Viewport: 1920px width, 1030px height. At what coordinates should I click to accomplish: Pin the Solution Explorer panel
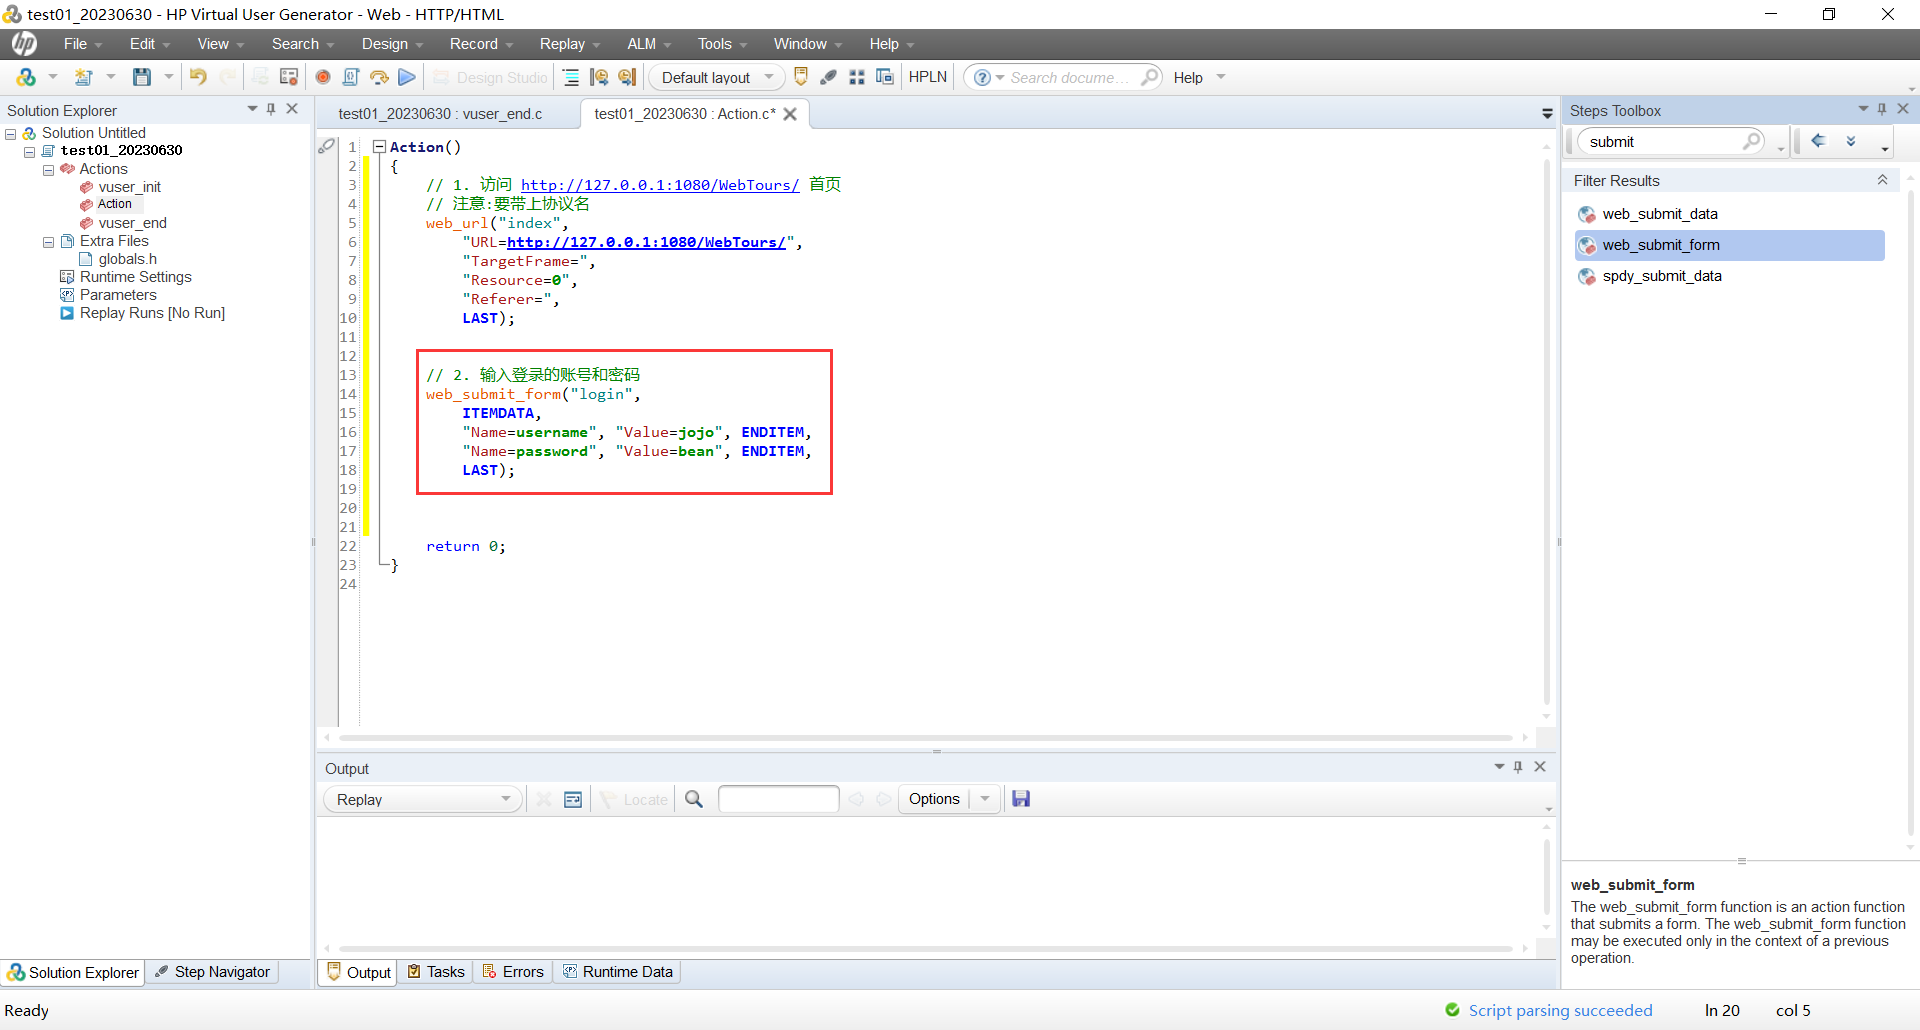(x=271, y=109)
